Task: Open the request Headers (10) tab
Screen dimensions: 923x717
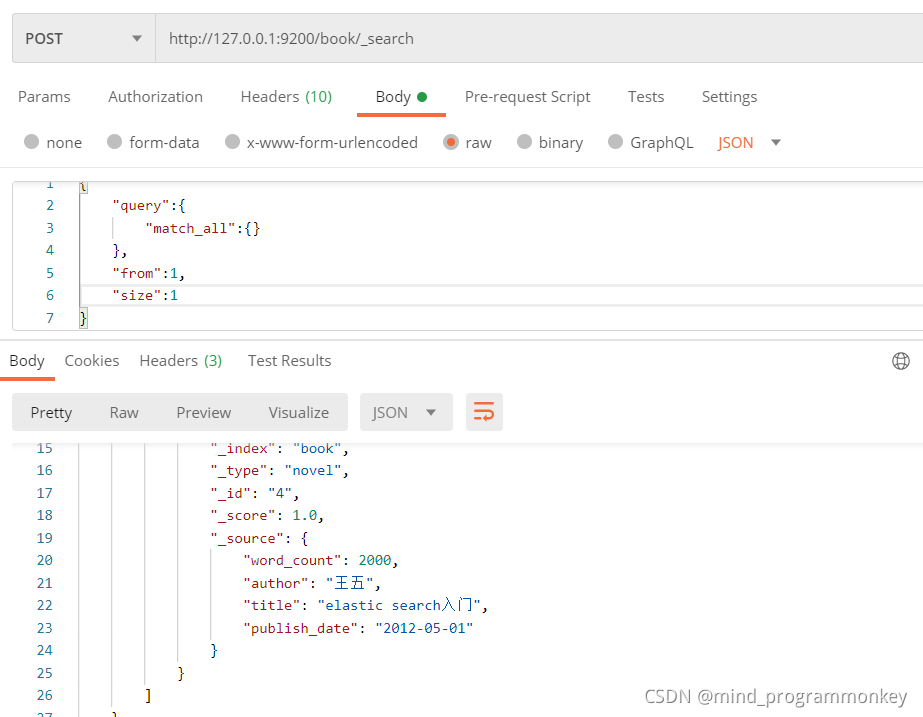Action: (x=286, y=97)
